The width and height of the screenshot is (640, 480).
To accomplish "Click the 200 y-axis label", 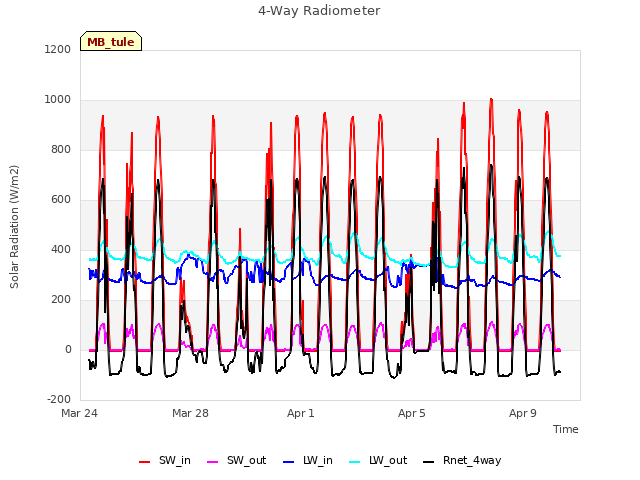I will click(x=61, y=300).
